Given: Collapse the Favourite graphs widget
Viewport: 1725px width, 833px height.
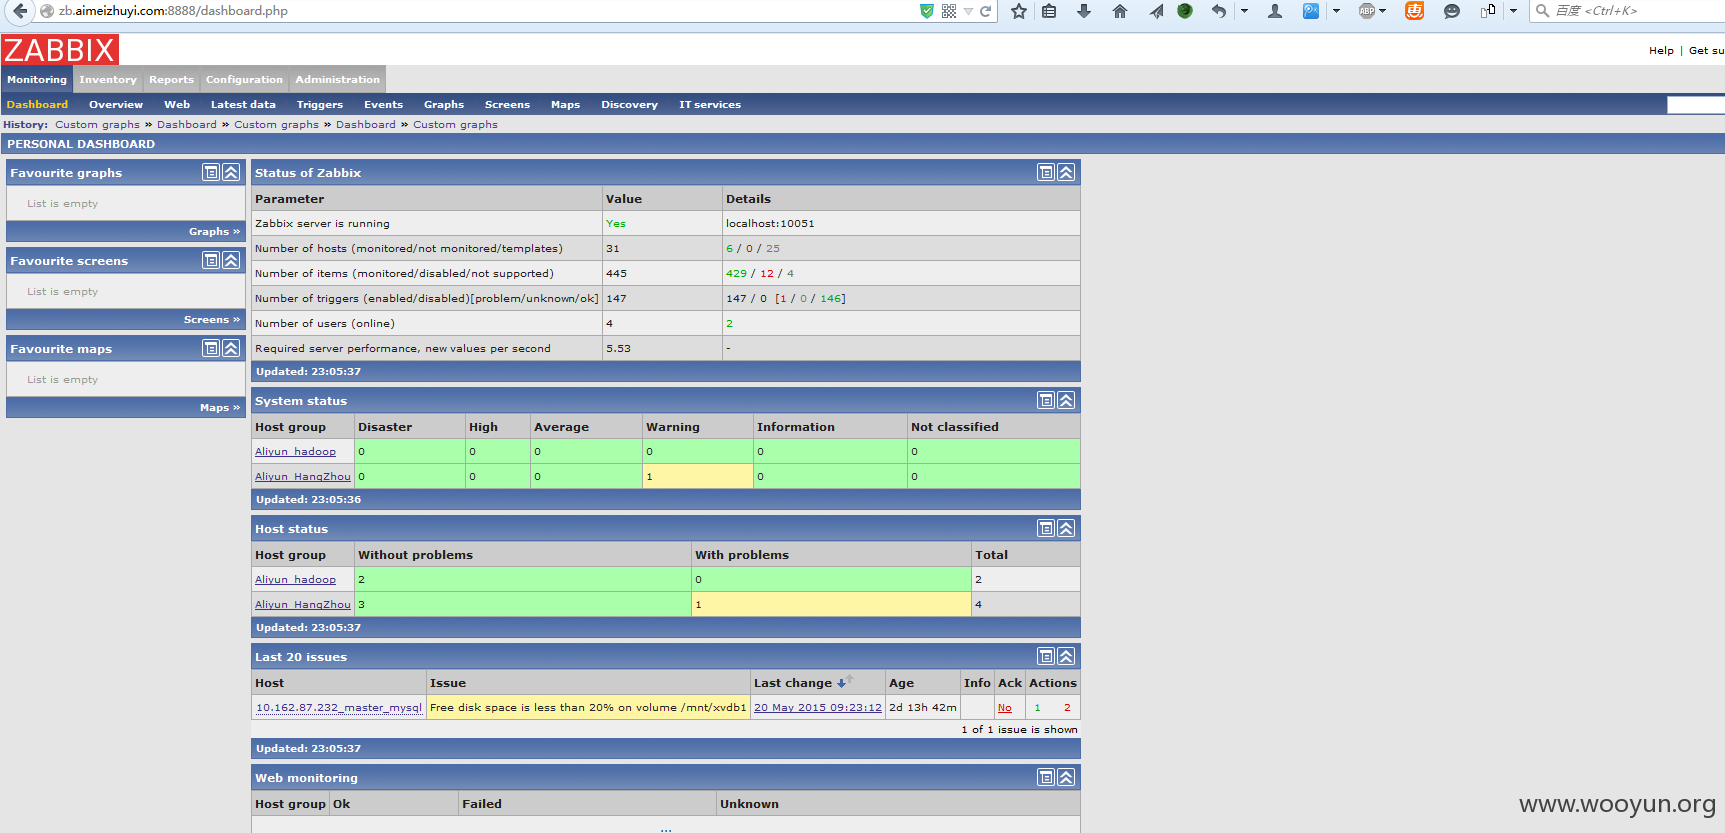Looking at the screenshot, I should pyautogui.click(x=231, y=172).
